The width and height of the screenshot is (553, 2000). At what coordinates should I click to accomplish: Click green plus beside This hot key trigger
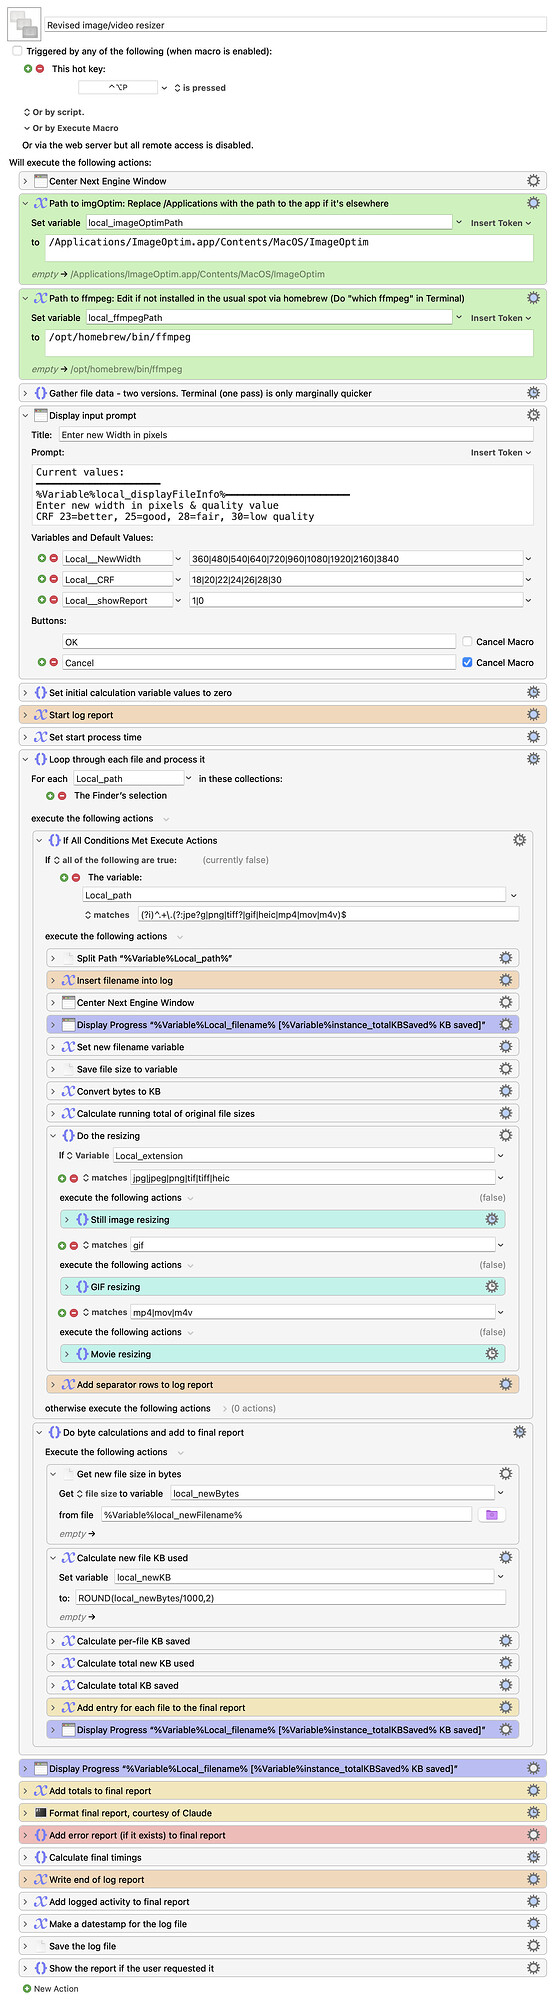pos(28,69)
